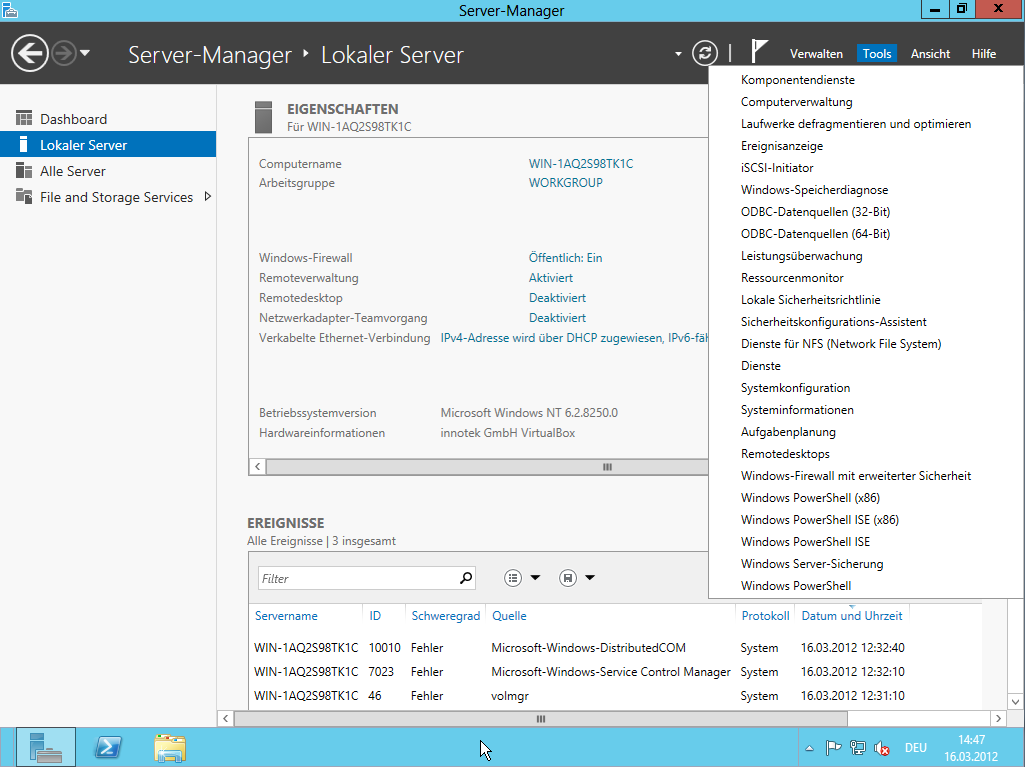This screenshot has height=767, width=1025.
Task: Click the back navigation arrow button
Action: [x=30, y=53]
